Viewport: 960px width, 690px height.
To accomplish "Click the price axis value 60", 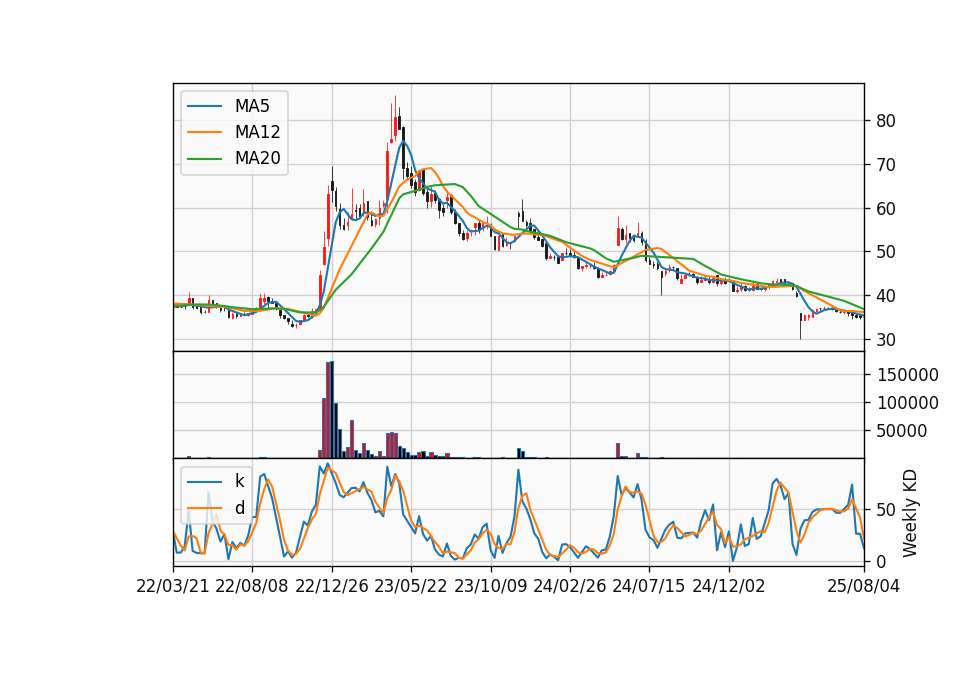I will tap(886, 209).
